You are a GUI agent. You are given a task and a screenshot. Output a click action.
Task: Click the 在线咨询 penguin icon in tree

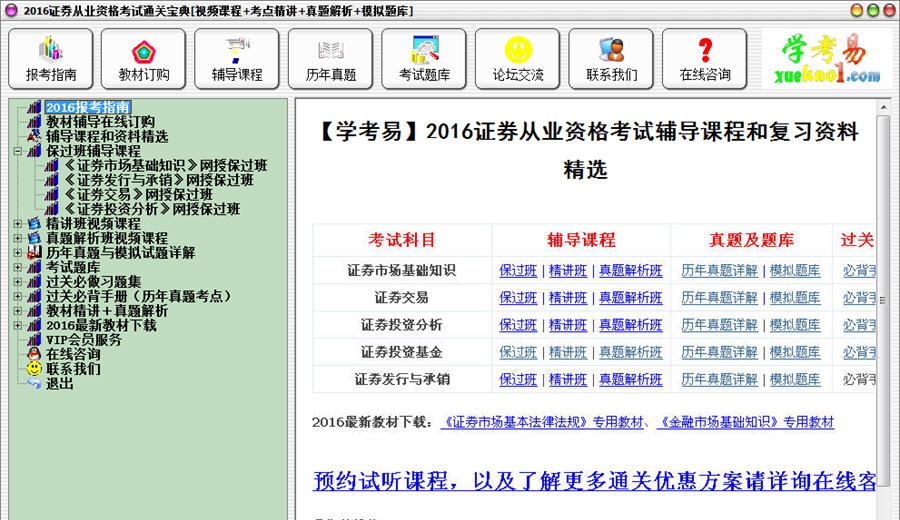pyautogui.click(x=34, y=354)
